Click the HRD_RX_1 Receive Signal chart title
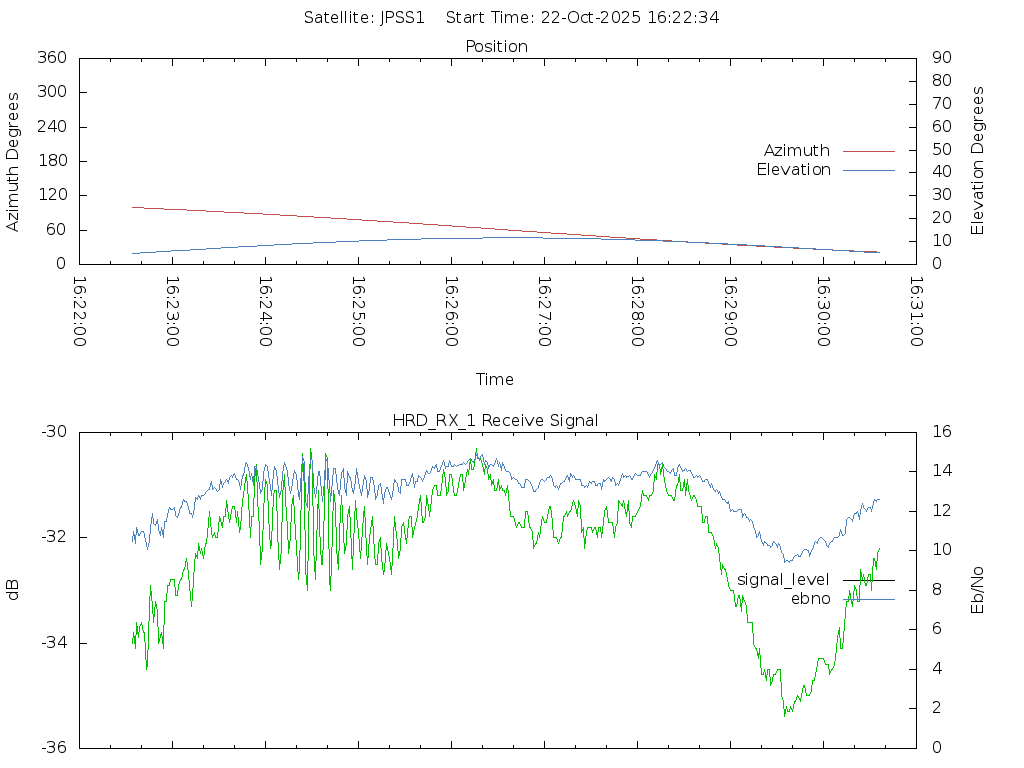 click(495, 421)
